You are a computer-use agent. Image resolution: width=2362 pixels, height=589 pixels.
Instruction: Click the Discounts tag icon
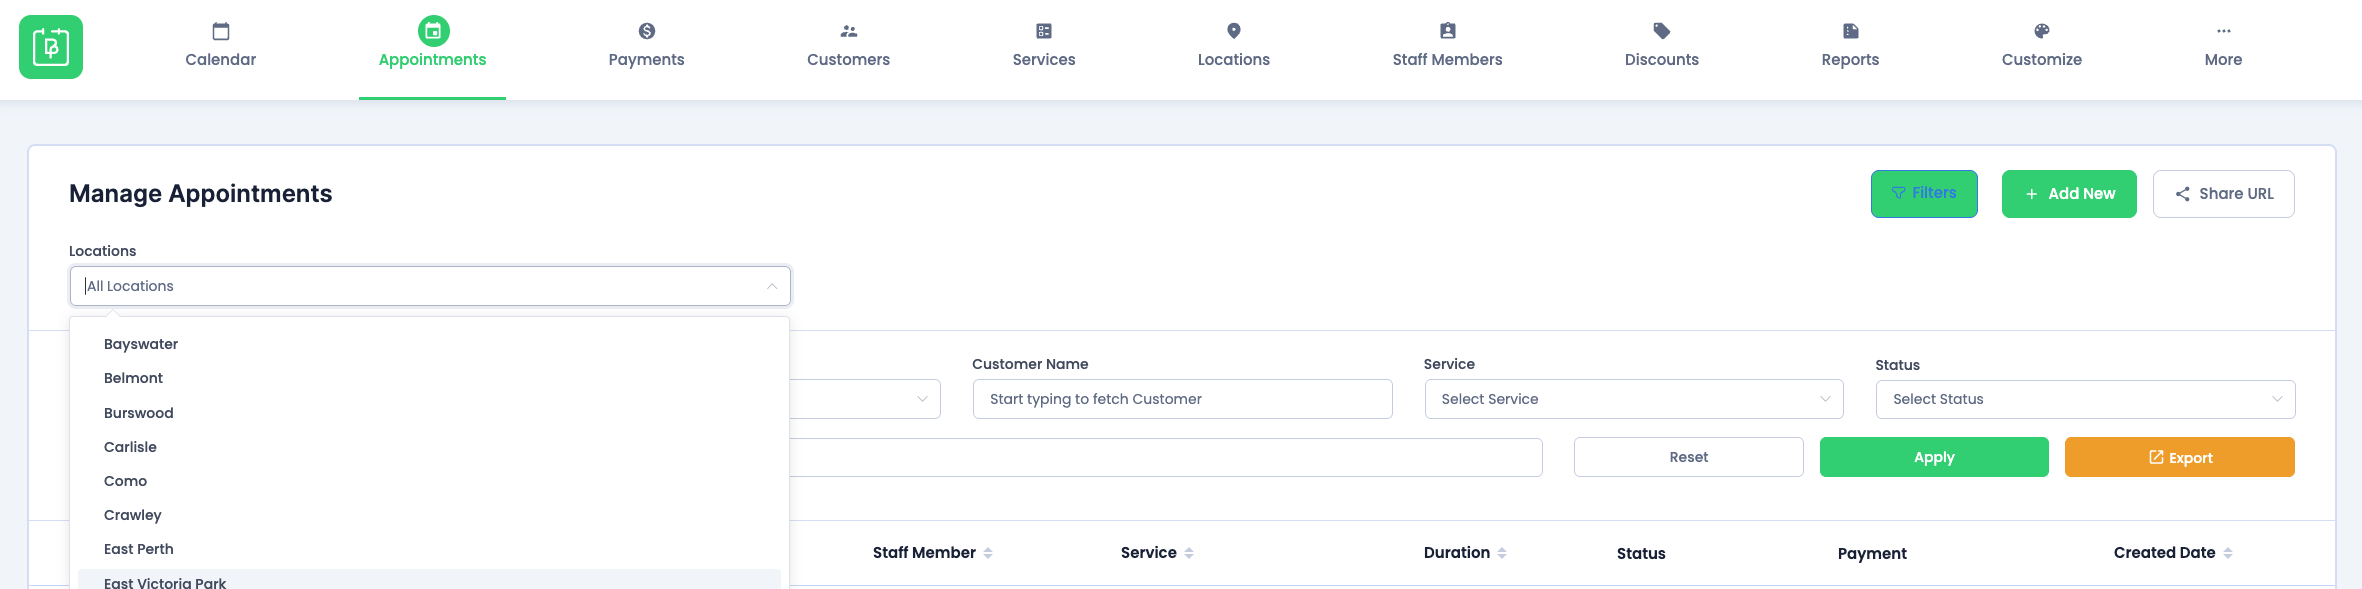point(1662,31)
